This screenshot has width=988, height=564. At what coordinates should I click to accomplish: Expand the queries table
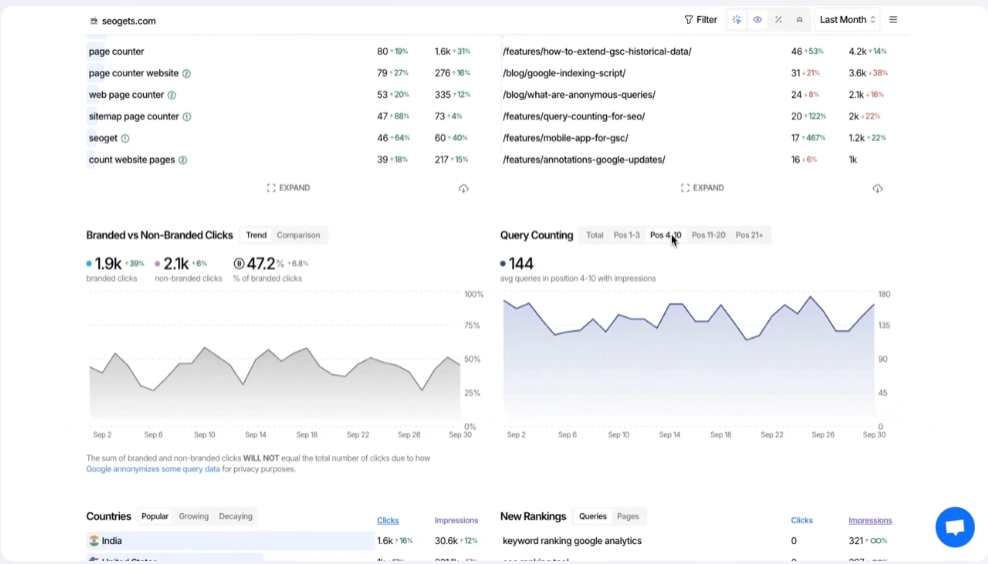tap(288, 188)
